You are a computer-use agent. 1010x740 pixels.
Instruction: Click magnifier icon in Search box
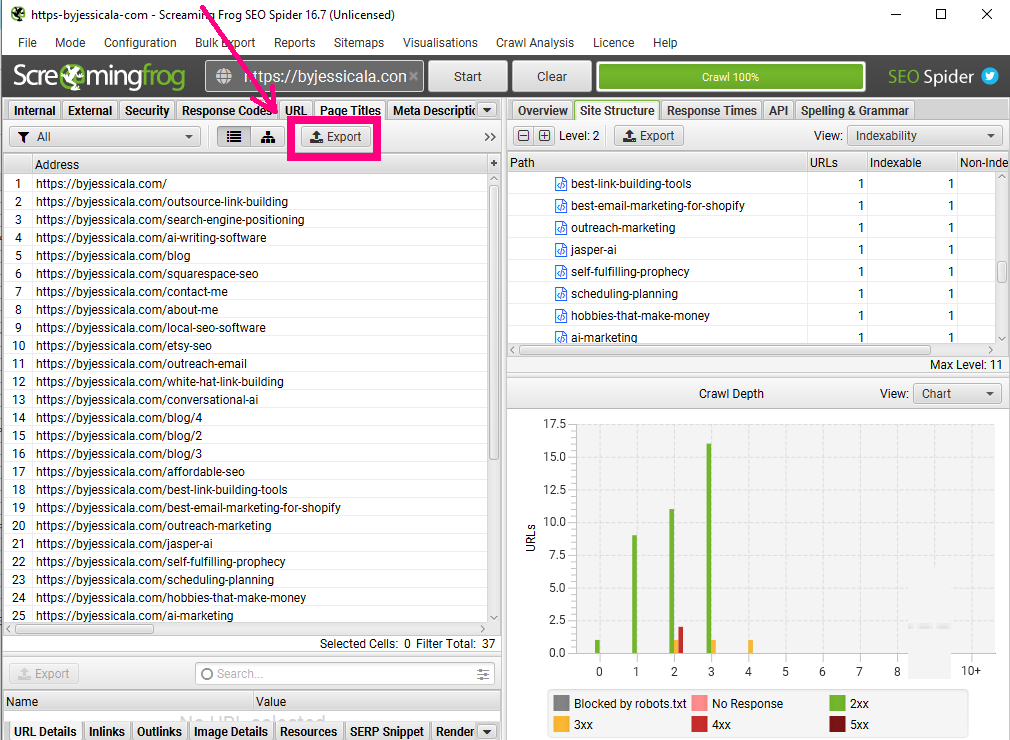tap(207, 674)
